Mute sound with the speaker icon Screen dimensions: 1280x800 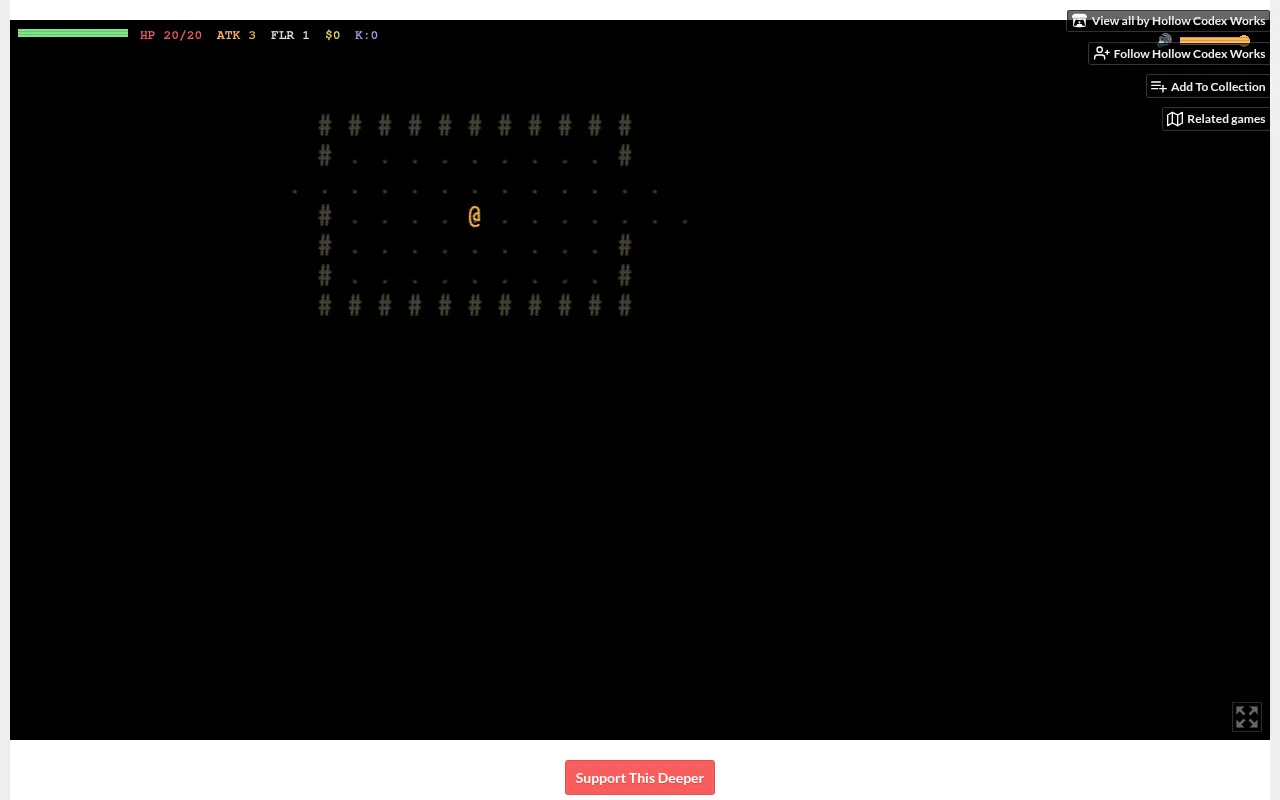click(1165, 40)
